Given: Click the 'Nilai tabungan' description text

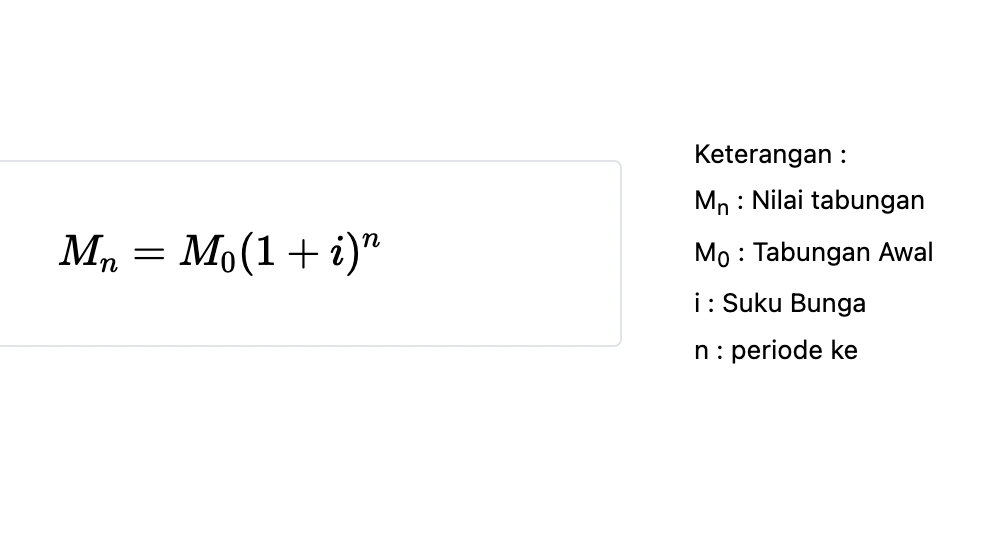Looking at the screenshot, I should coord(838,200).
